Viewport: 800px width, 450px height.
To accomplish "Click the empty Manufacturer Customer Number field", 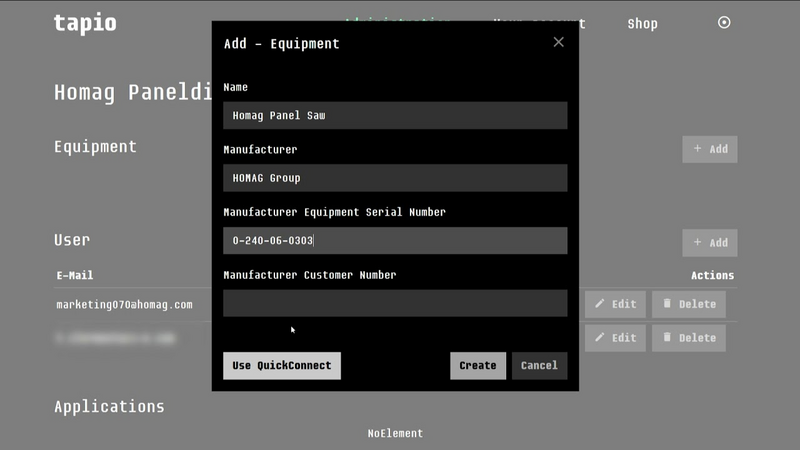I will [x=395, y=303].
